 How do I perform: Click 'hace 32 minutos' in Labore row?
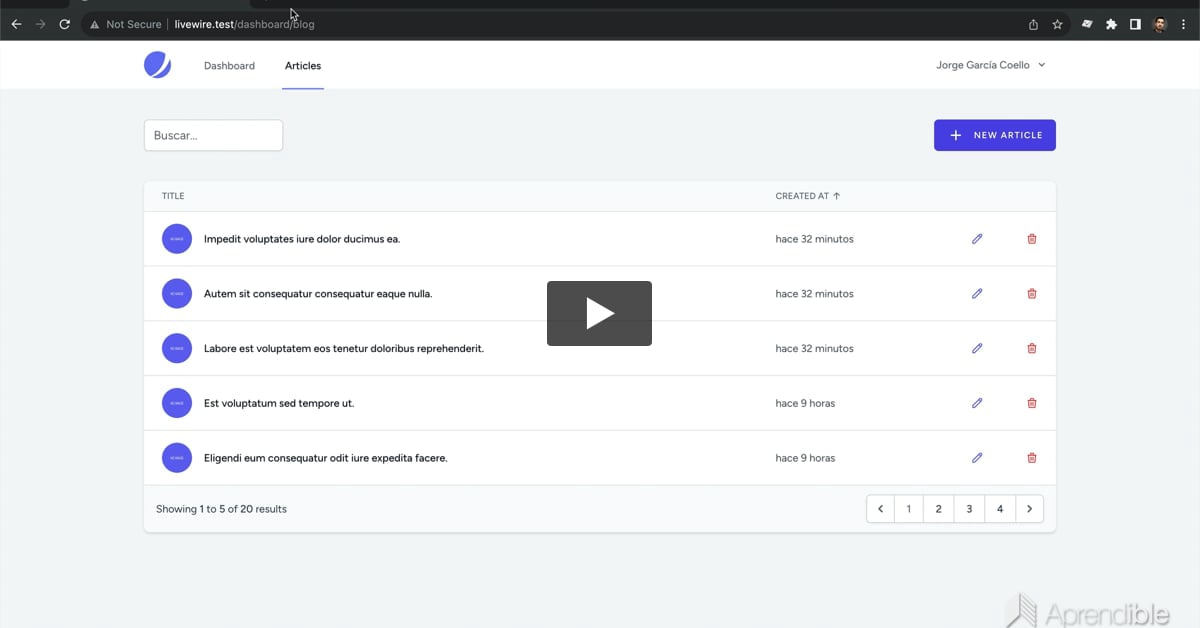click(x=814, y=348)
